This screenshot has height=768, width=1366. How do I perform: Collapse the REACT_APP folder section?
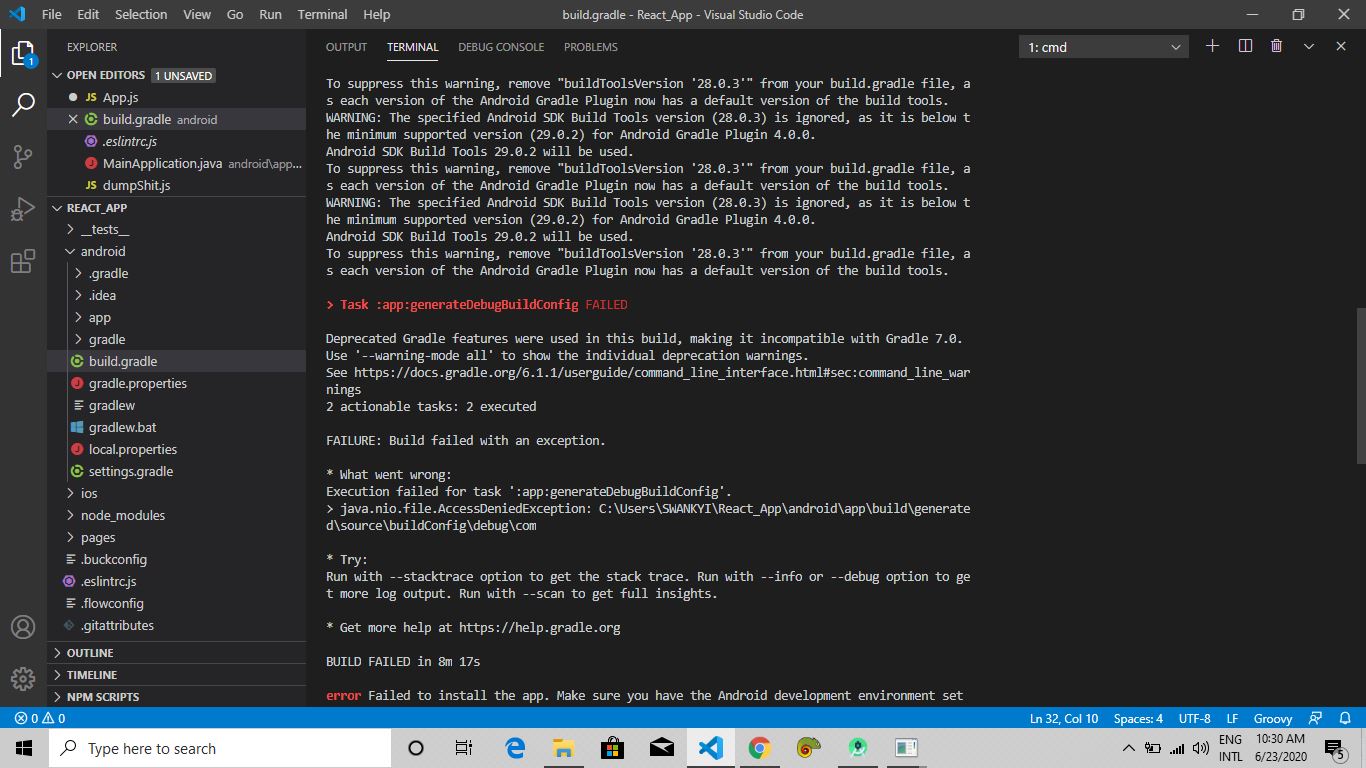click(x=176, y=207)
